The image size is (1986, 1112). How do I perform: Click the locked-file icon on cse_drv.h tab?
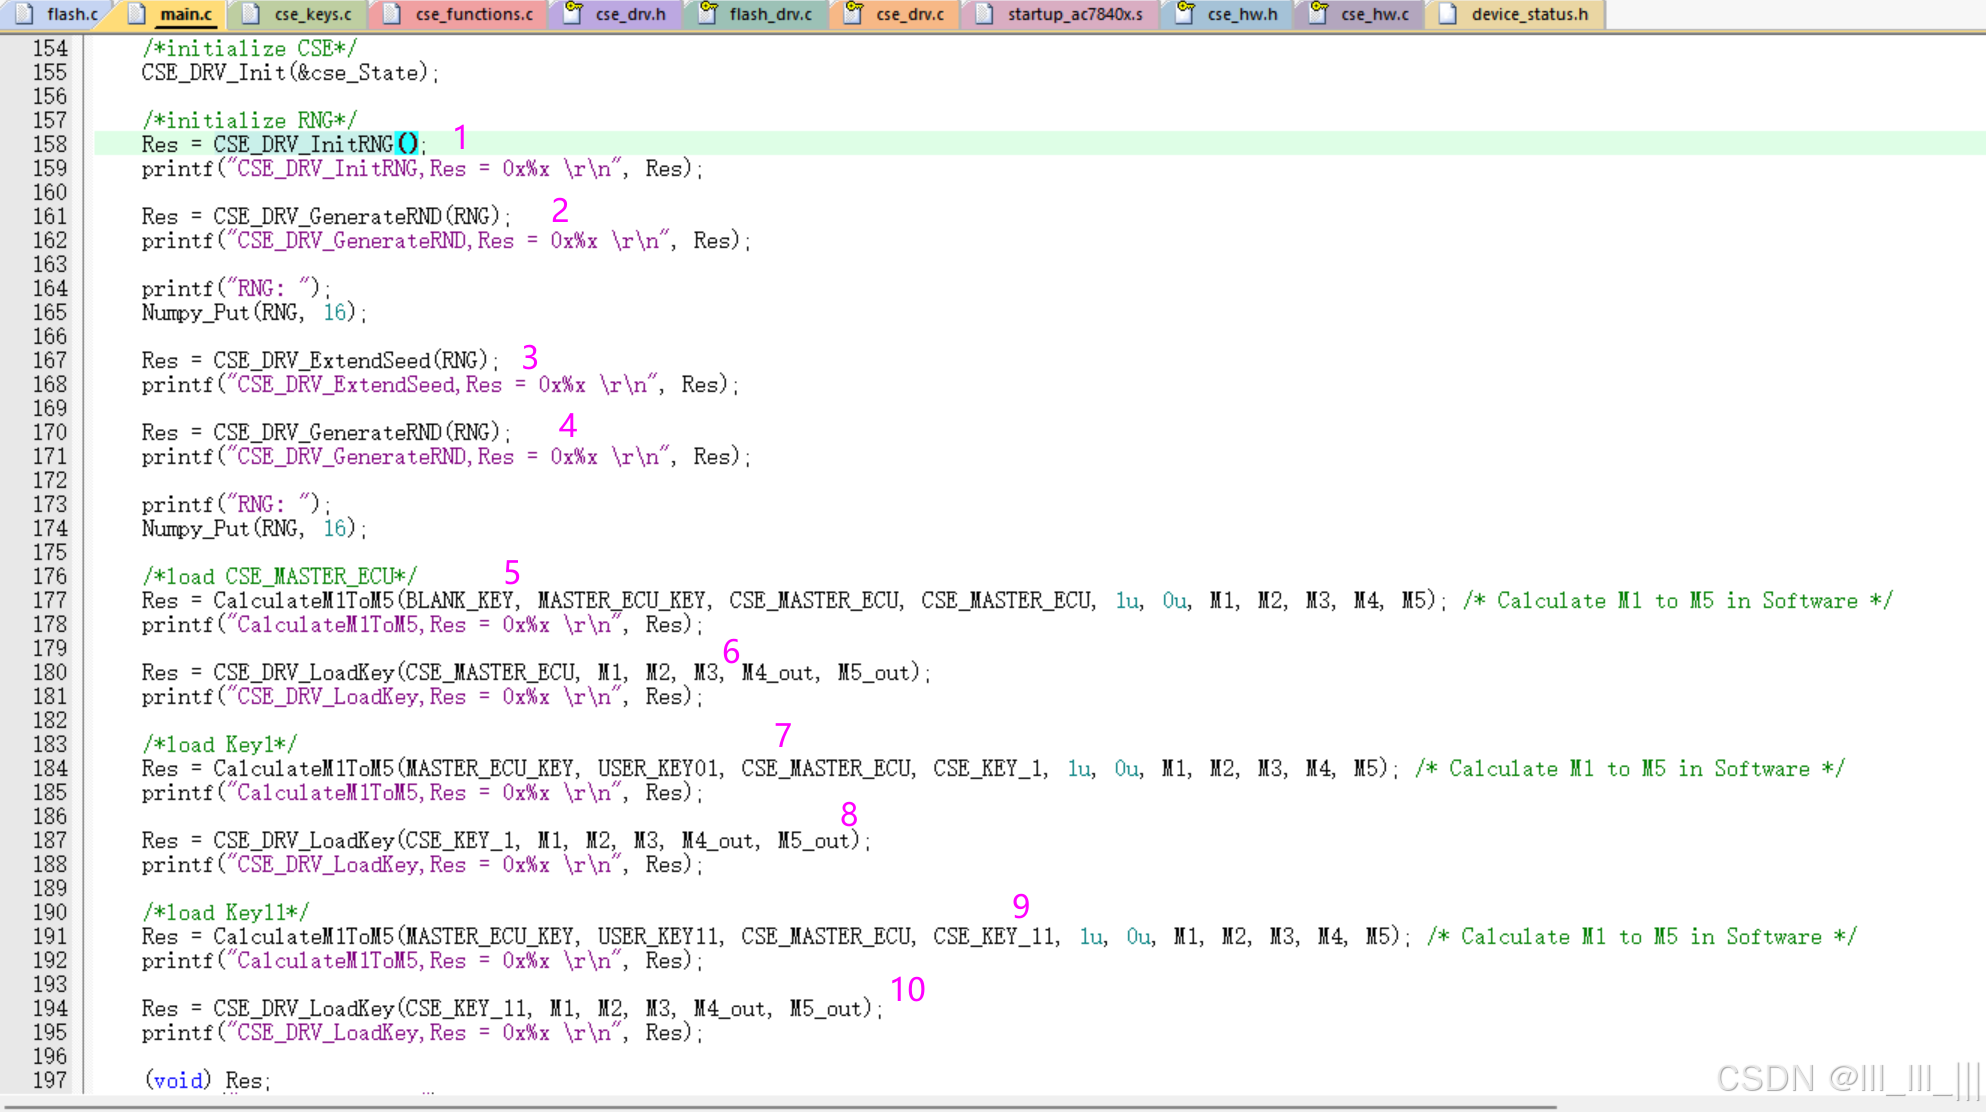click(573, 13)
